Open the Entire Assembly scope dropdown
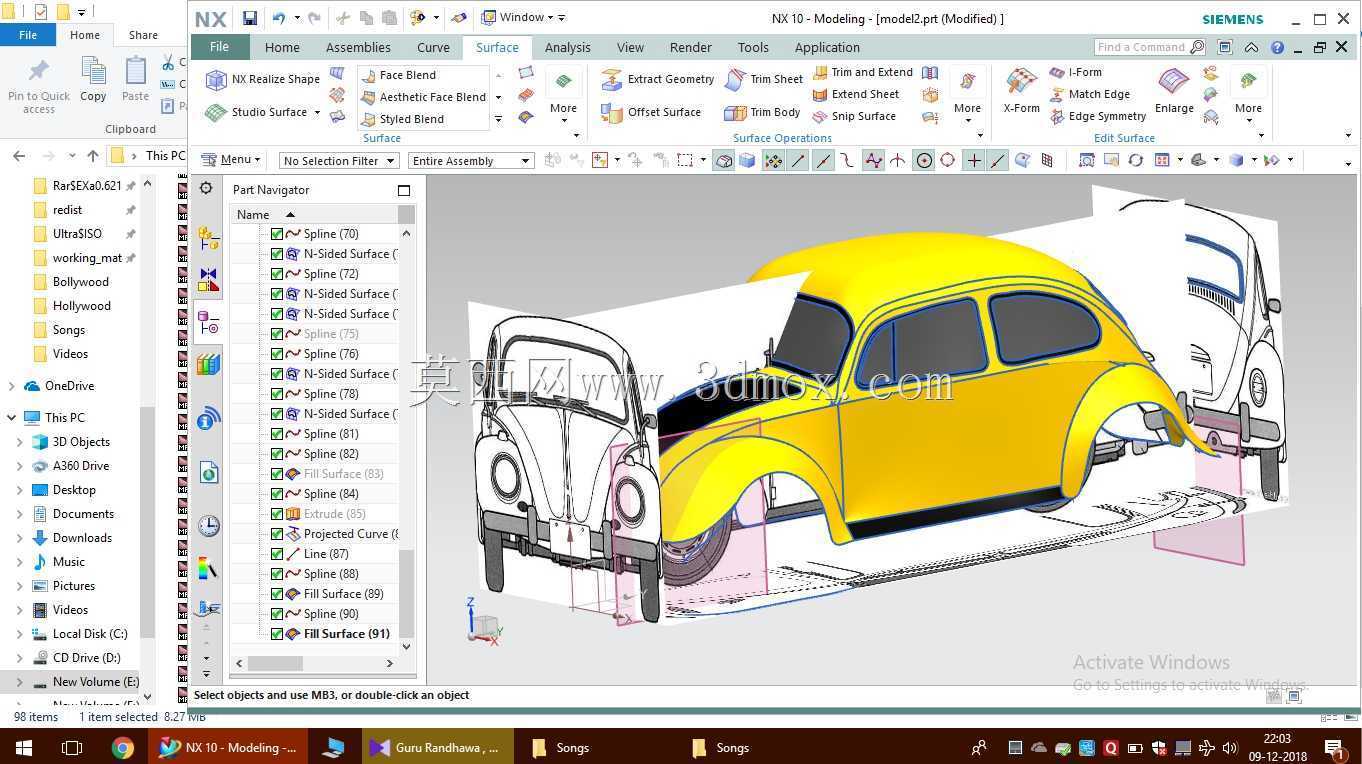 pos(471,160)
